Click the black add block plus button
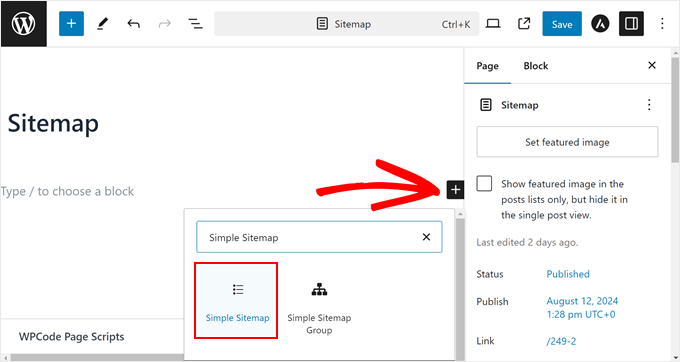This screenshot has width=680, height=362. 455,189
